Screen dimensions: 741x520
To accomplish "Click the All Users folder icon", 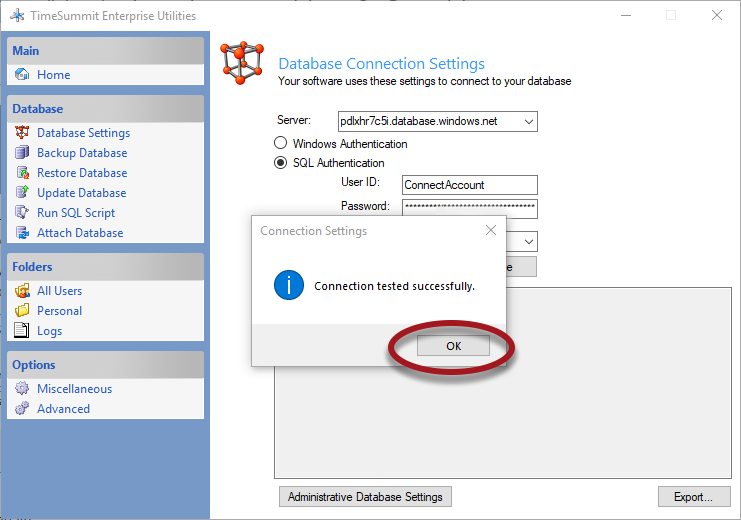I will click(x=22, y=291).
